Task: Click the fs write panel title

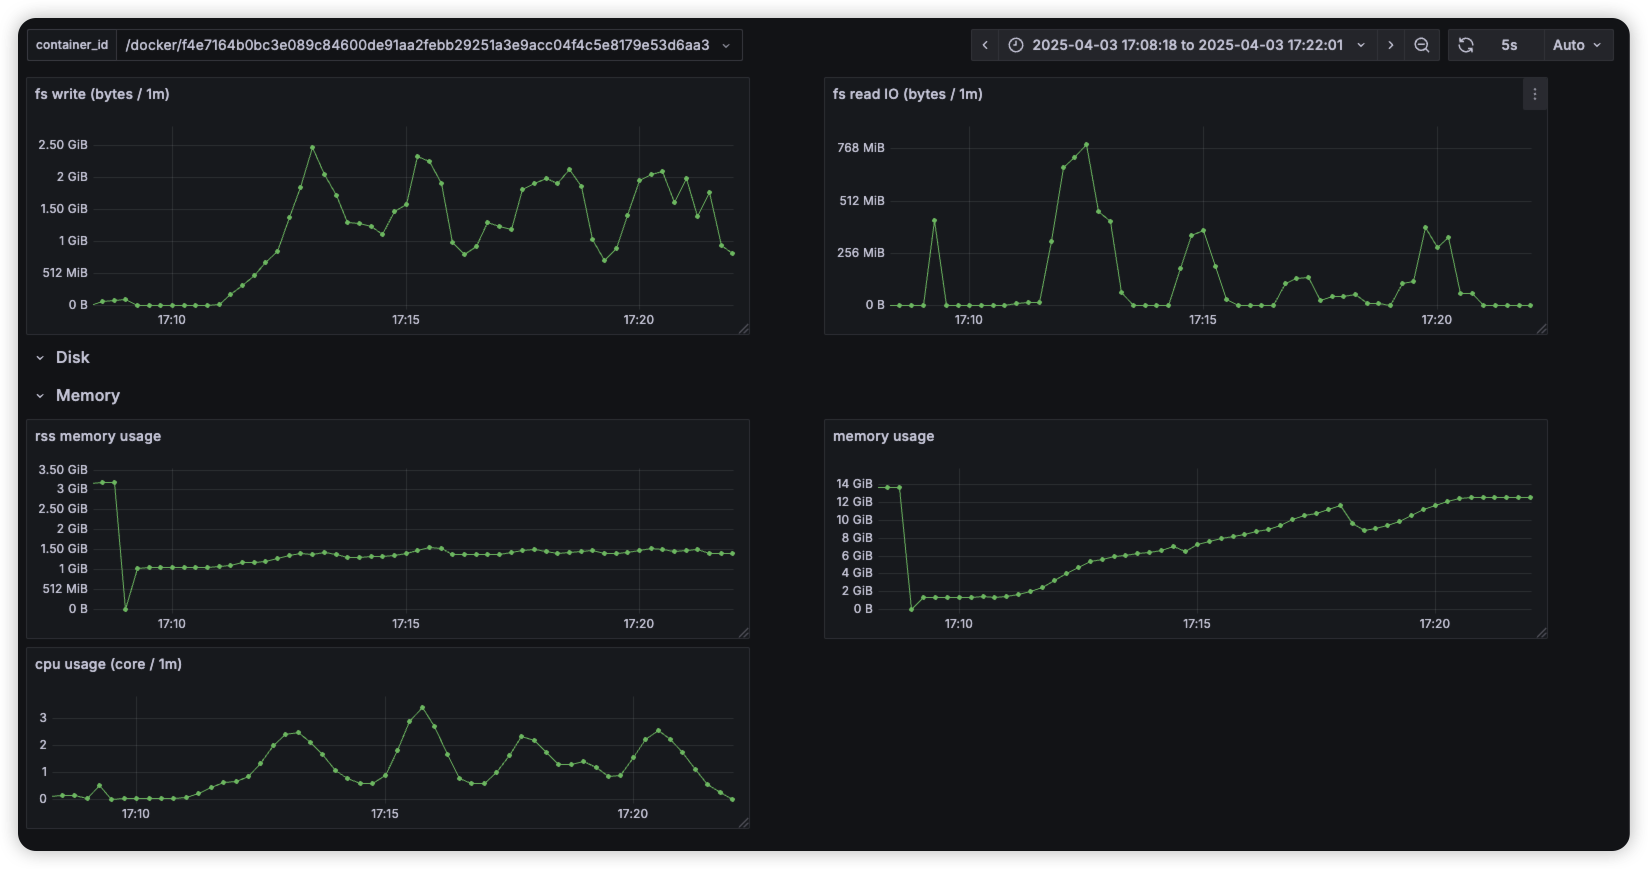Action: coord(102,94)
